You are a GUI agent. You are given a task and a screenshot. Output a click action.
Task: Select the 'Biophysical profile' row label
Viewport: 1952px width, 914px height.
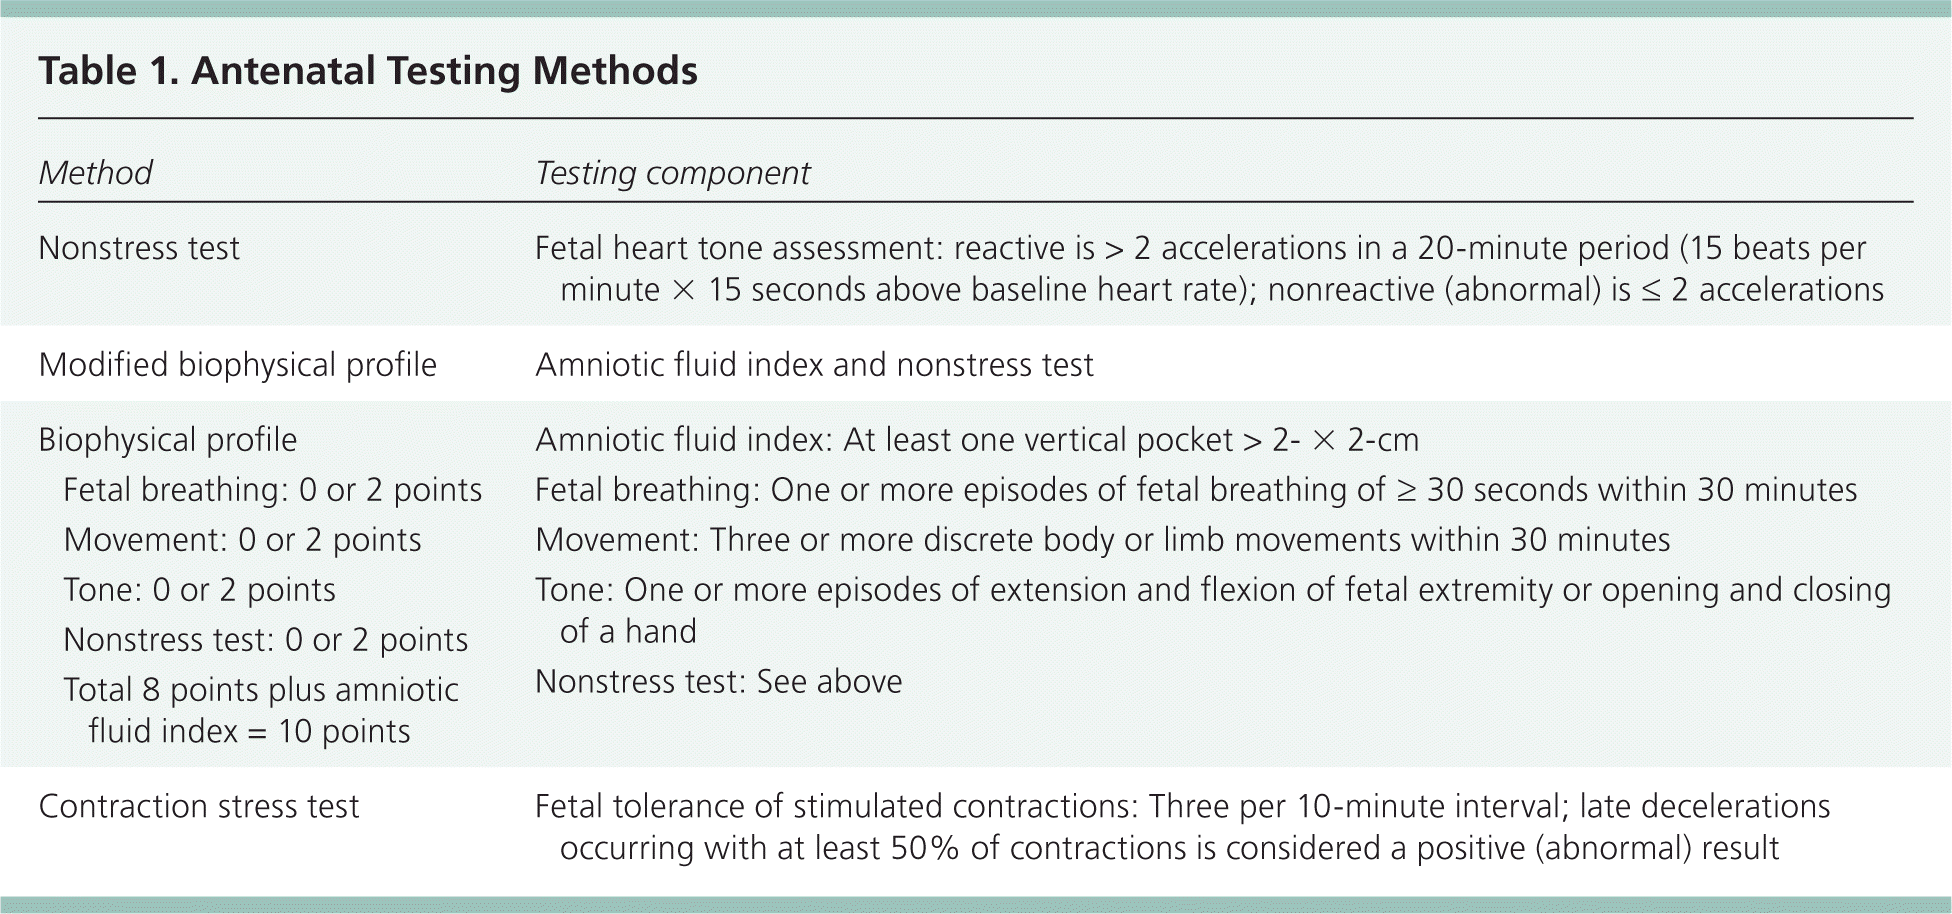tap(167, 440)
